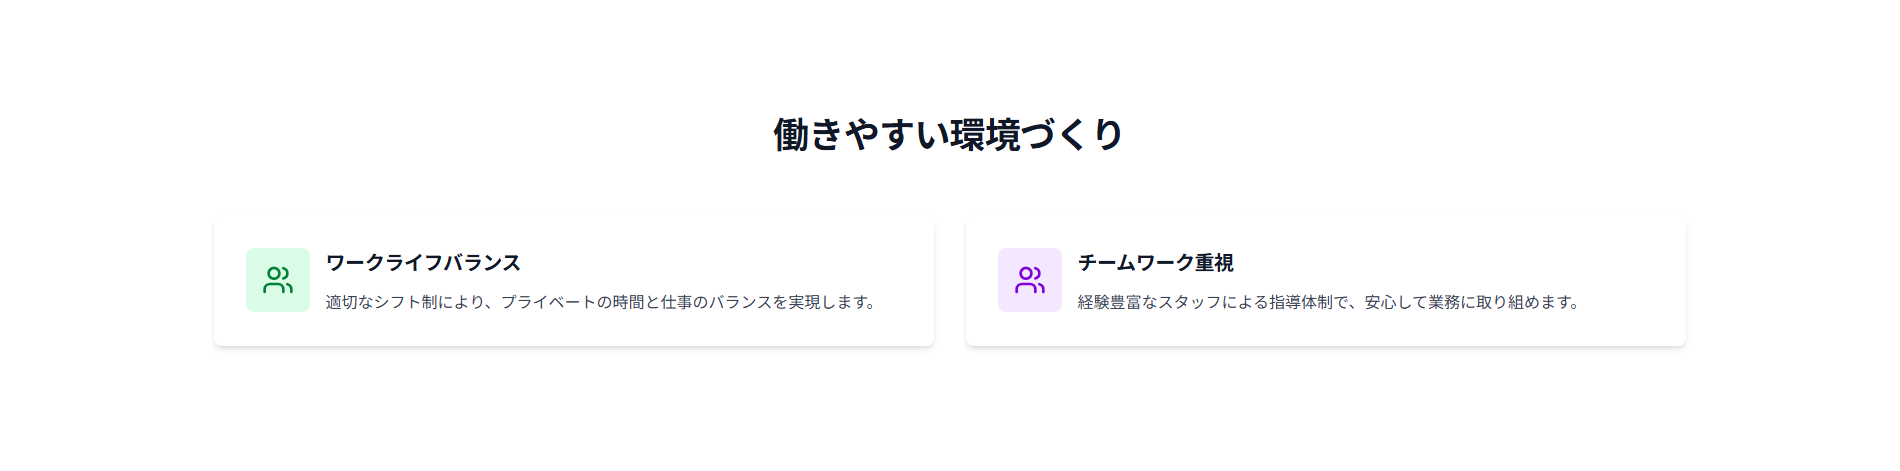The image size is (1900, 471).
Task: Click 指導体制 in the teamwork description
Action: [x=1301, y=302]
